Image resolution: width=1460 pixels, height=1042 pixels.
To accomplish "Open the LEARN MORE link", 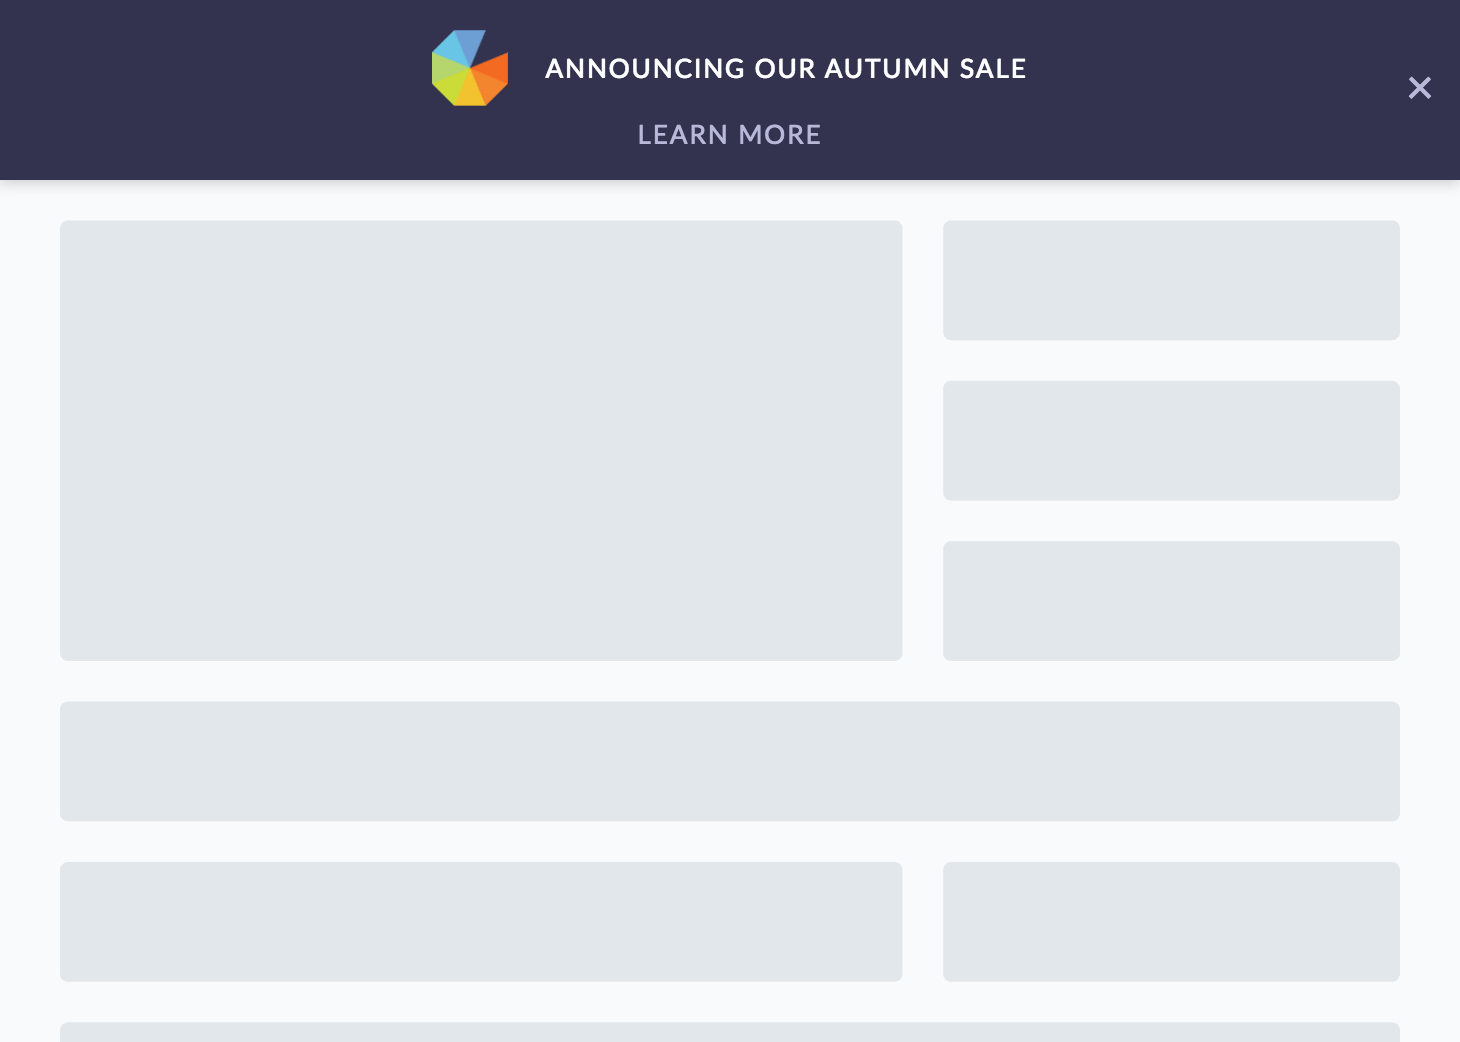I will (x=729, y=134).
